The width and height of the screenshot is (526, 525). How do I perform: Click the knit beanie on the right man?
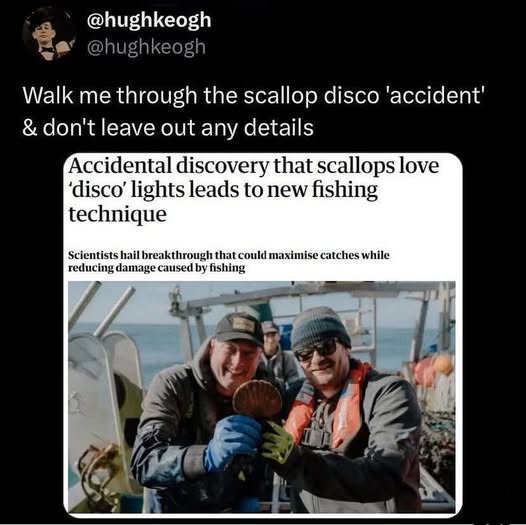[320, 328]
